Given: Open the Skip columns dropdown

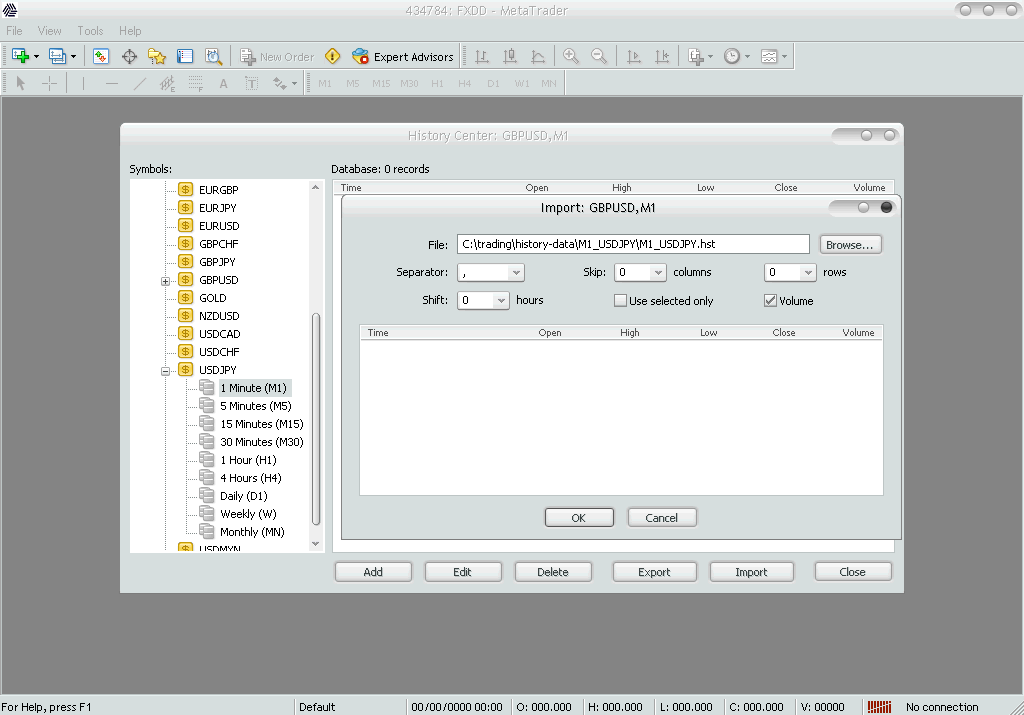Looking at the screenshot, I should pyautogui.click(x=658, y=272).
